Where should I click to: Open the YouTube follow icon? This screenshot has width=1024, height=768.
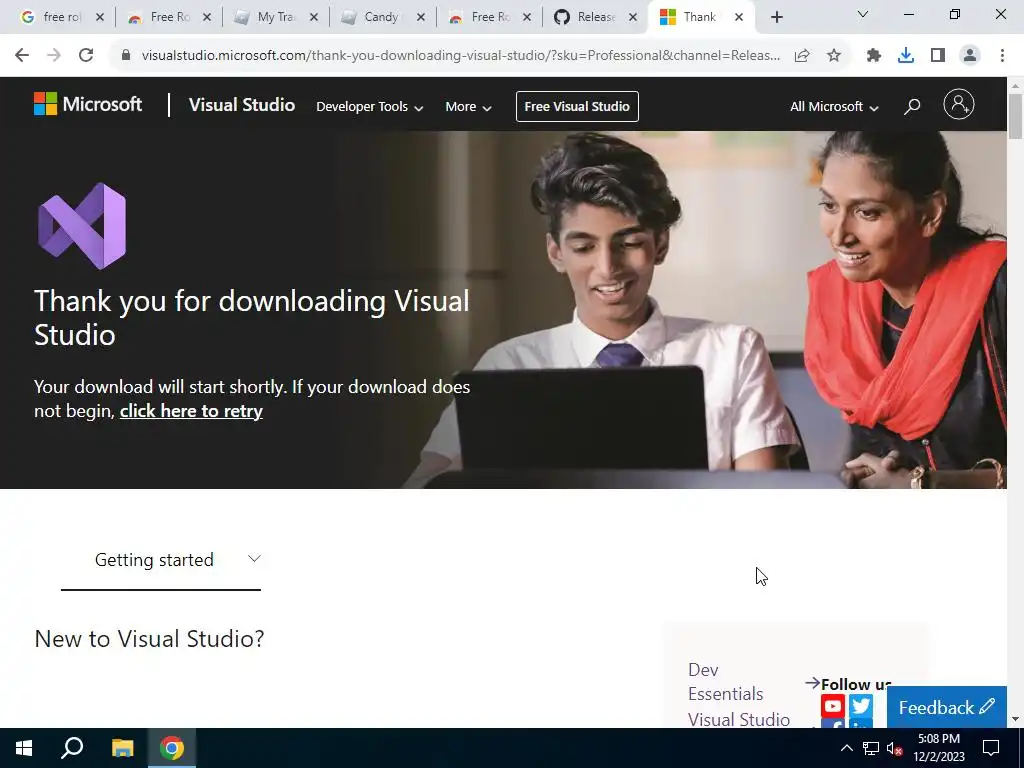pyautogui.click(x=833, y=706)
